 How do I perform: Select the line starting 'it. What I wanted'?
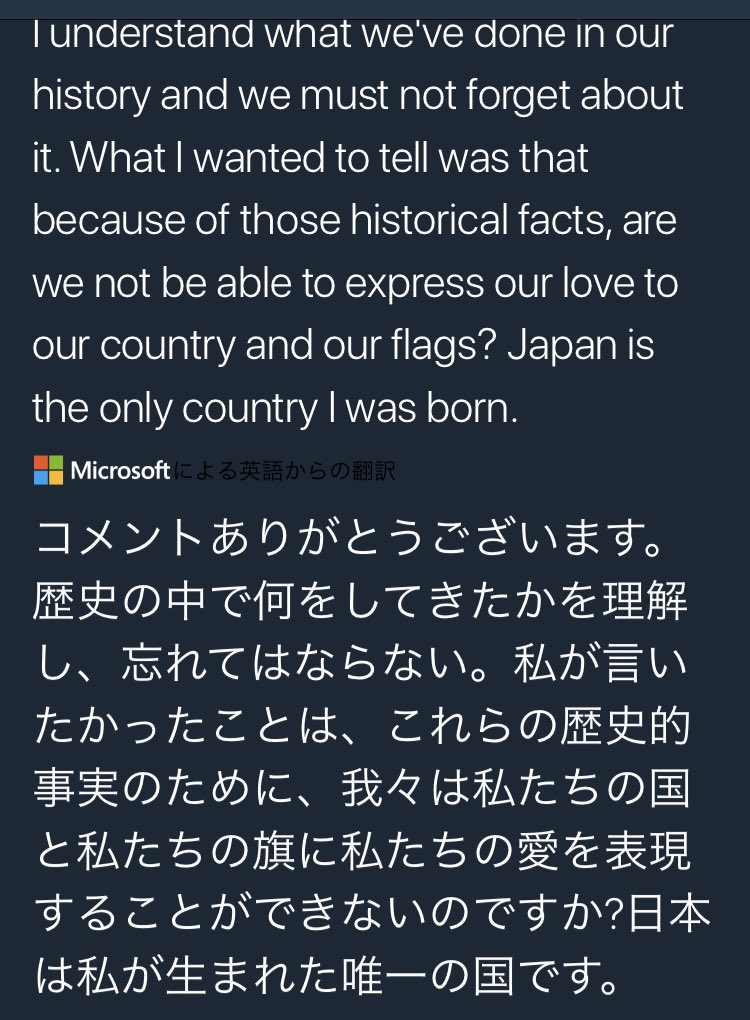coord(311,159)
